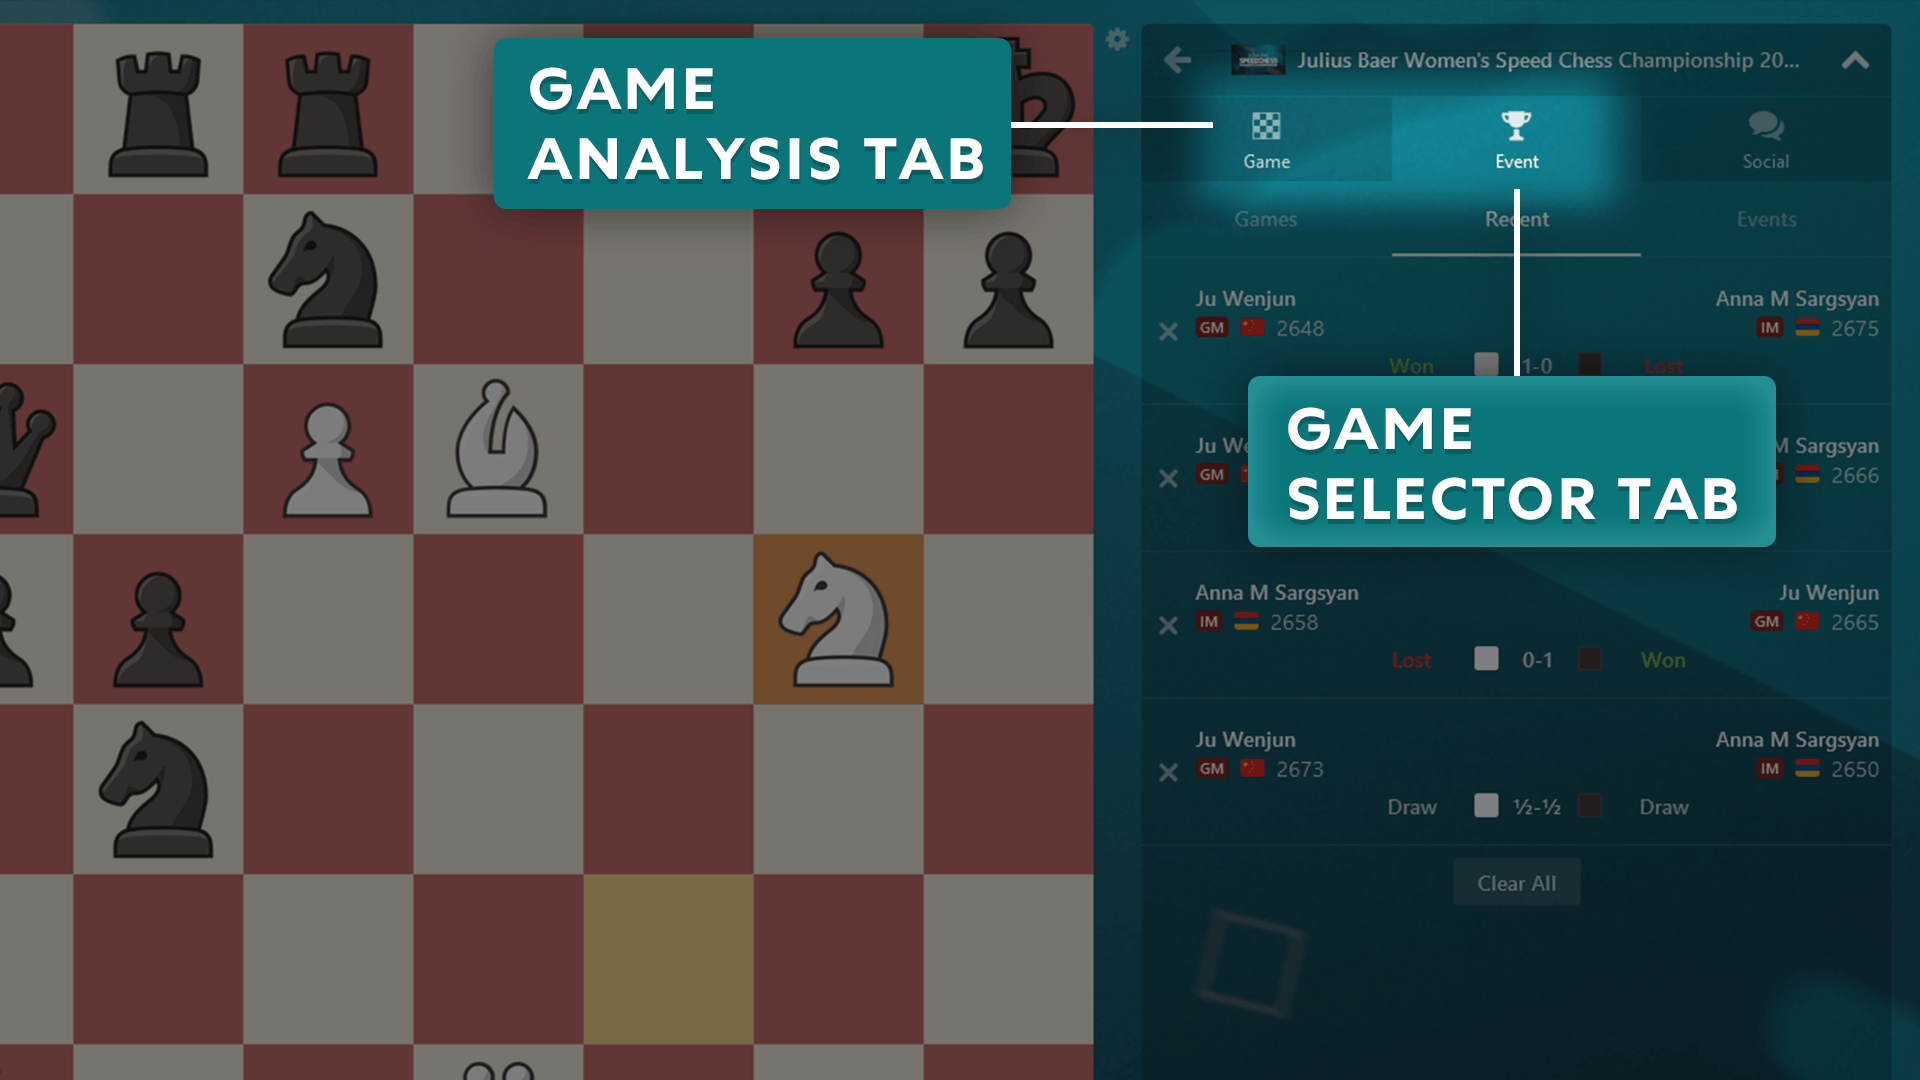Click the settings gear icon

click(1118, 38)
